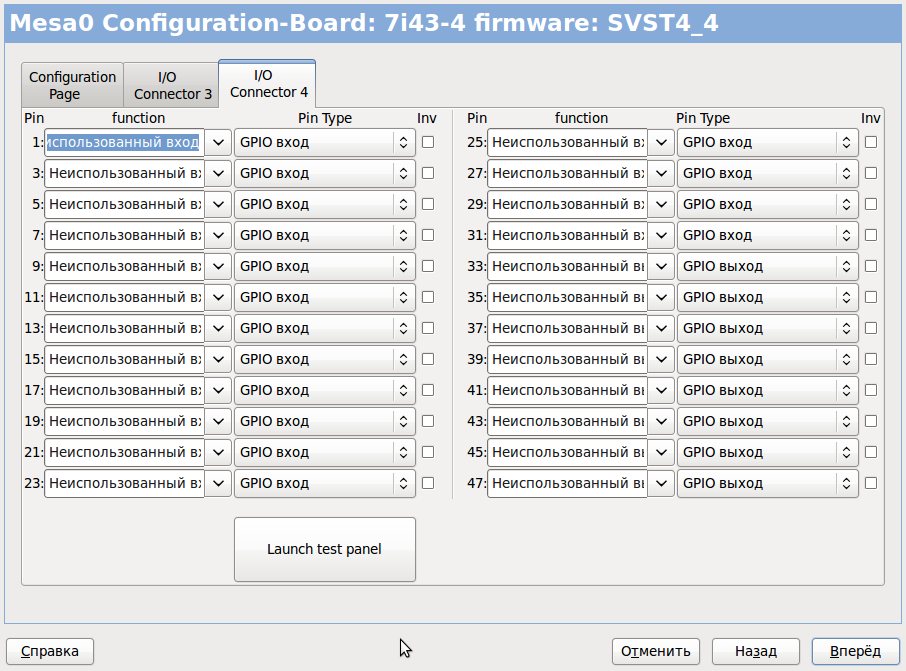Viewport: 906px width, 671px height.
Task: Open Pin Type selector of pin 15
Action: click(325, 359)
